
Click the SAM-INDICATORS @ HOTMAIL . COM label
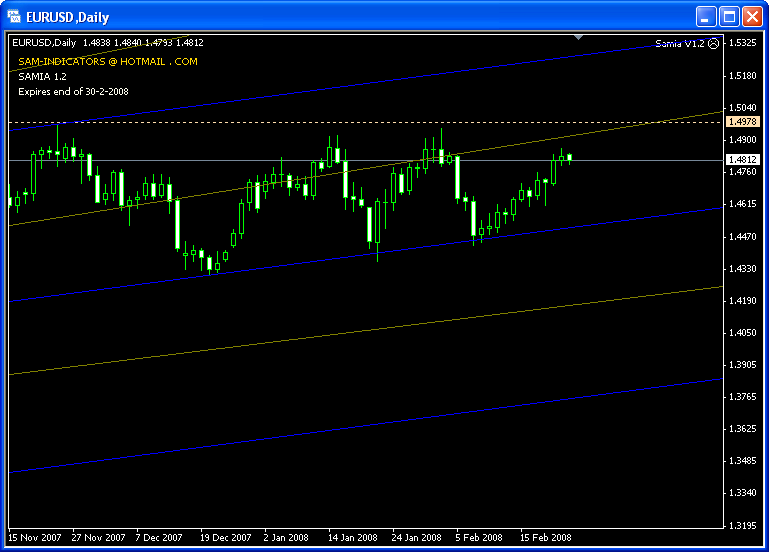pos(108,62)
